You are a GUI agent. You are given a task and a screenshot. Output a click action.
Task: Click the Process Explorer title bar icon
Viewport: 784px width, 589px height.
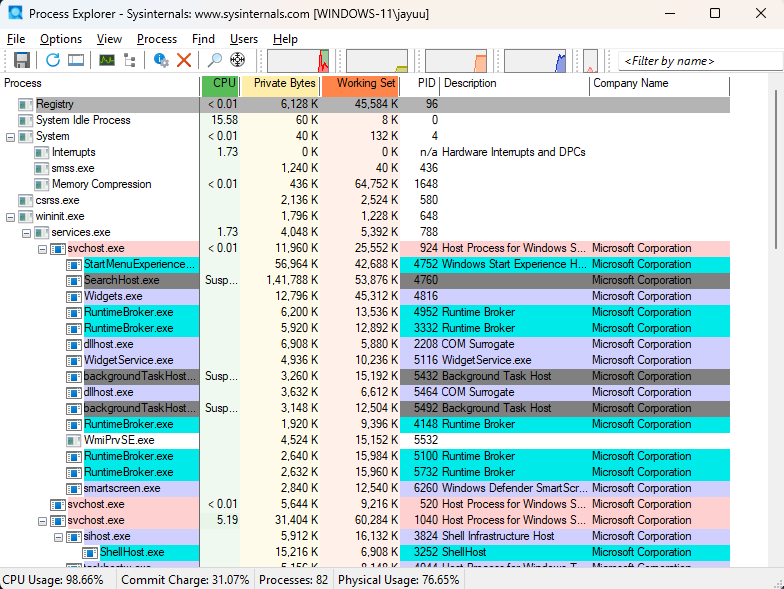coord(16,12)
